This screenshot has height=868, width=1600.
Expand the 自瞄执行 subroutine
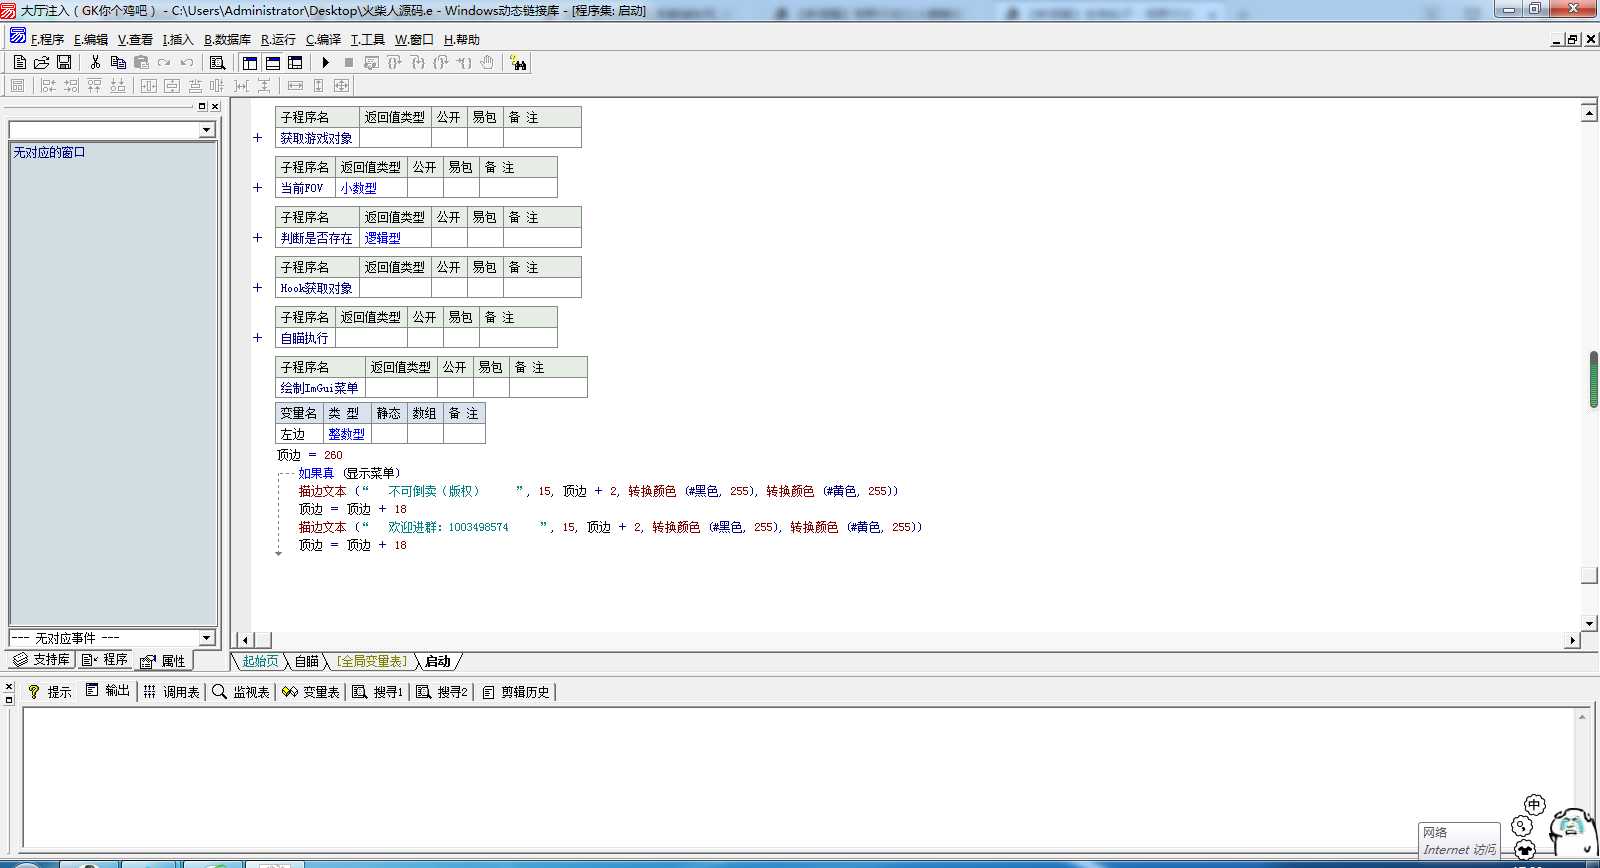coord(257,338)
